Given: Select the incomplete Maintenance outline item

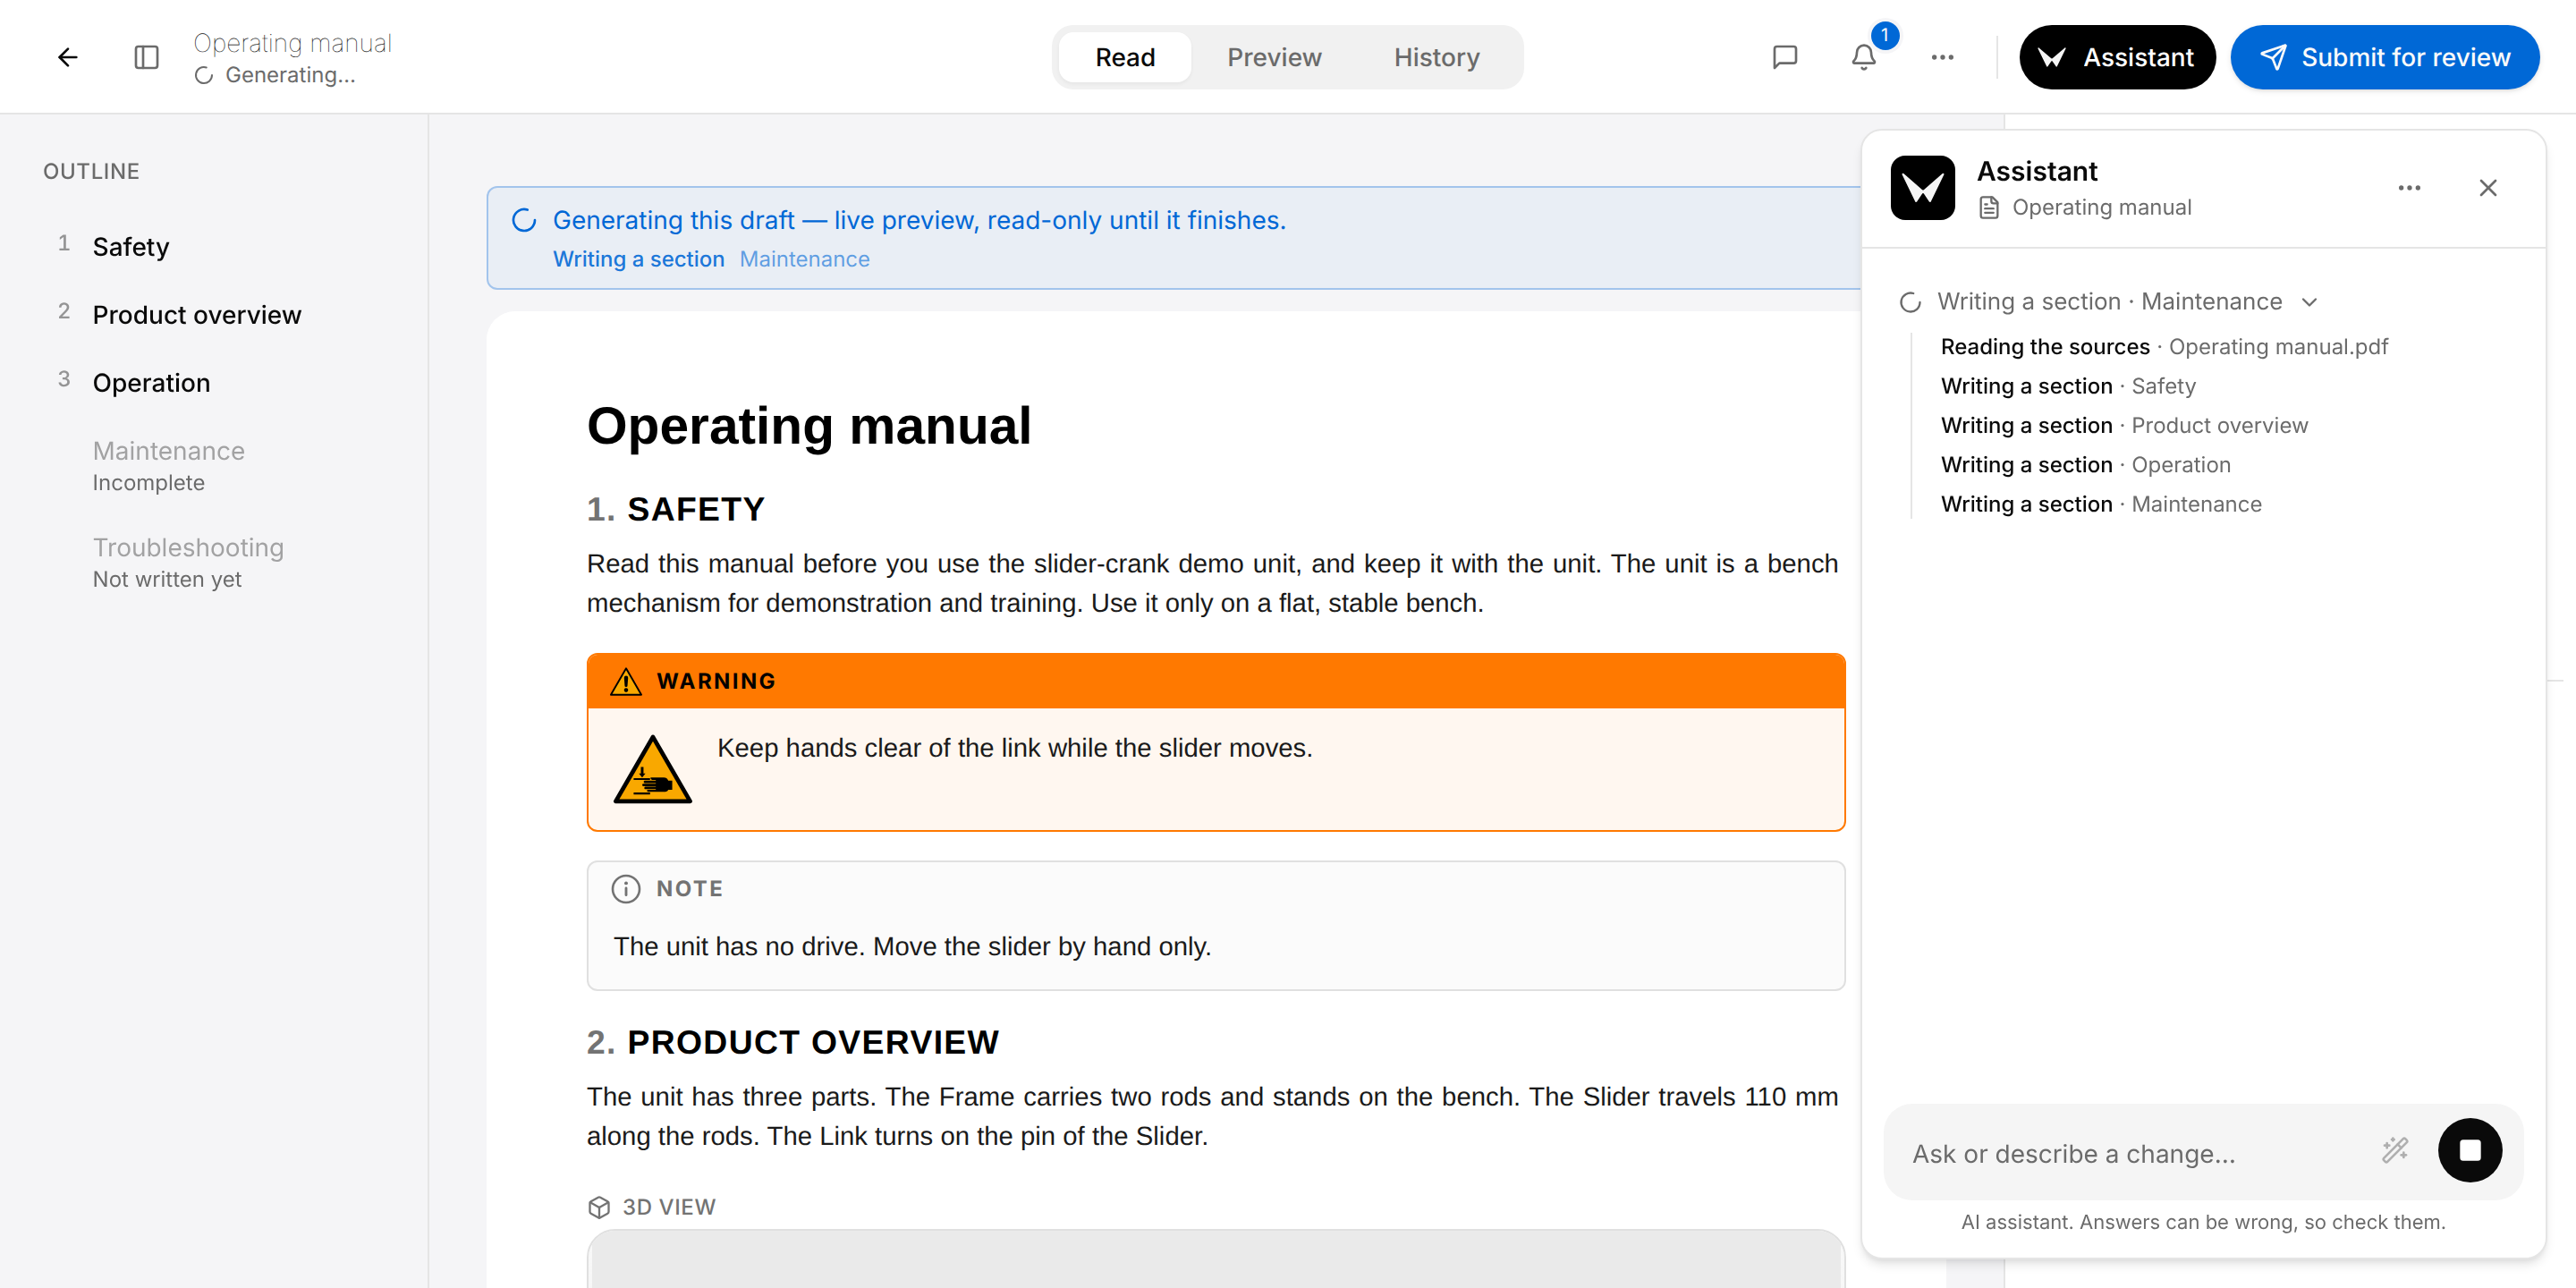Looking at the screenshot, I should click(168, 466).
